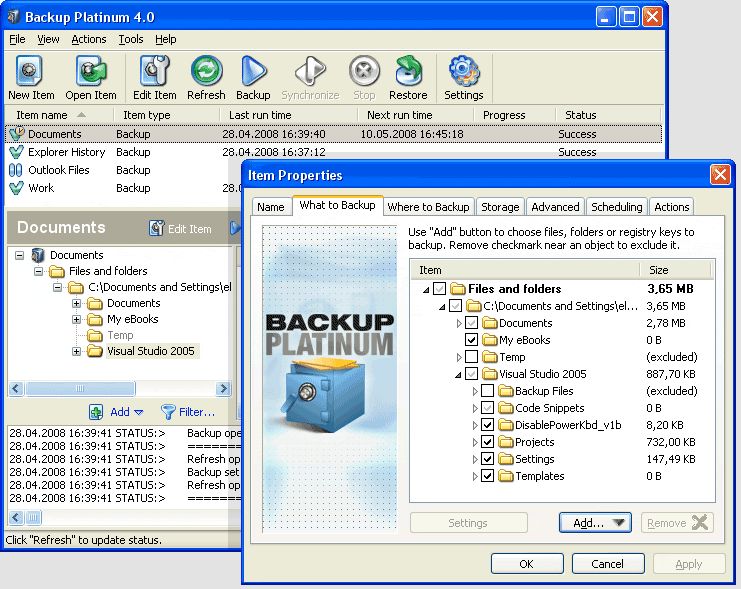Click the Documents root safe icon in left tree

tap(38, 255)
